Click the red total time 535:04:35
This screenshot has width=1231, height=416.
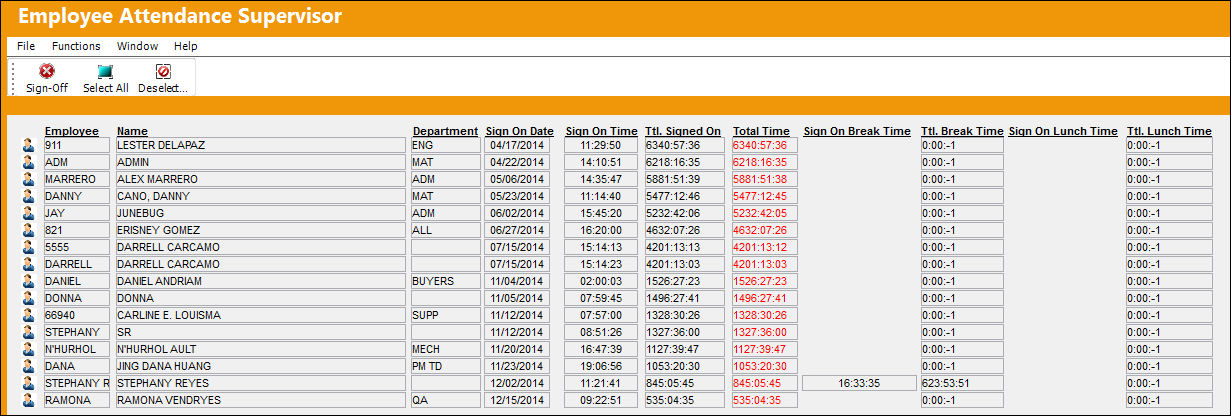[765, 400]
